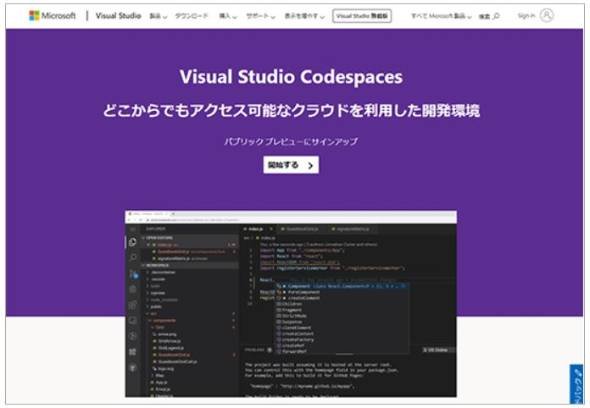
Task: Click the 開始する button
Action: click(x=291, y=165)
